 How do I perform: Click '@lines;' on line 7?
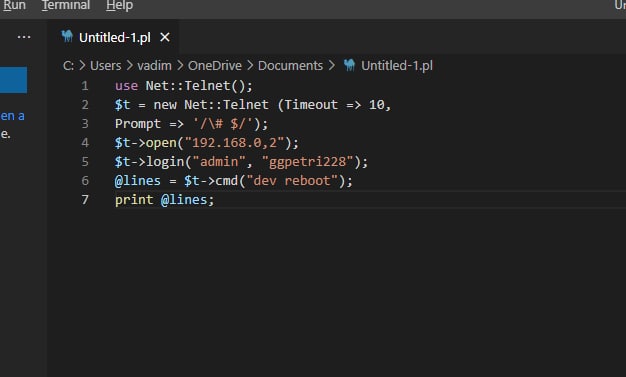coord(188,200)
